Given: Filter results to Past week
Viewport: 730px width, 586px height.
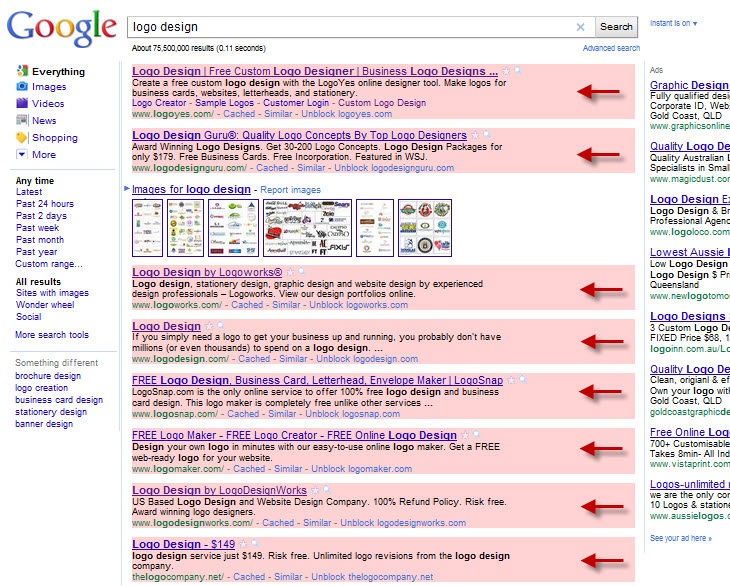Looking at the screenshot, I should pos(37,228).
